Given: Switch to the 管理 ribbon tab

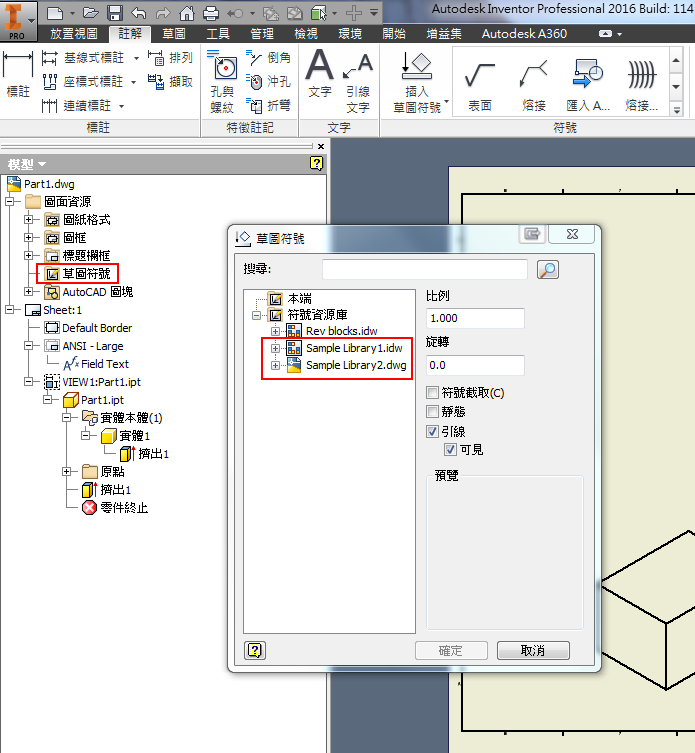Looking at the screenshot, I should tap(262, 34).
